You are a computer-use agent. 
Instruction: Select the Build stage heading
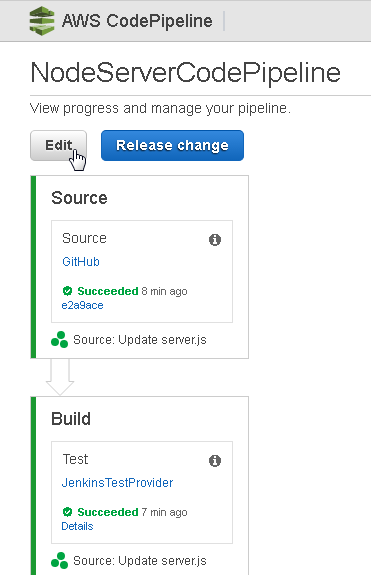(71, 419)
